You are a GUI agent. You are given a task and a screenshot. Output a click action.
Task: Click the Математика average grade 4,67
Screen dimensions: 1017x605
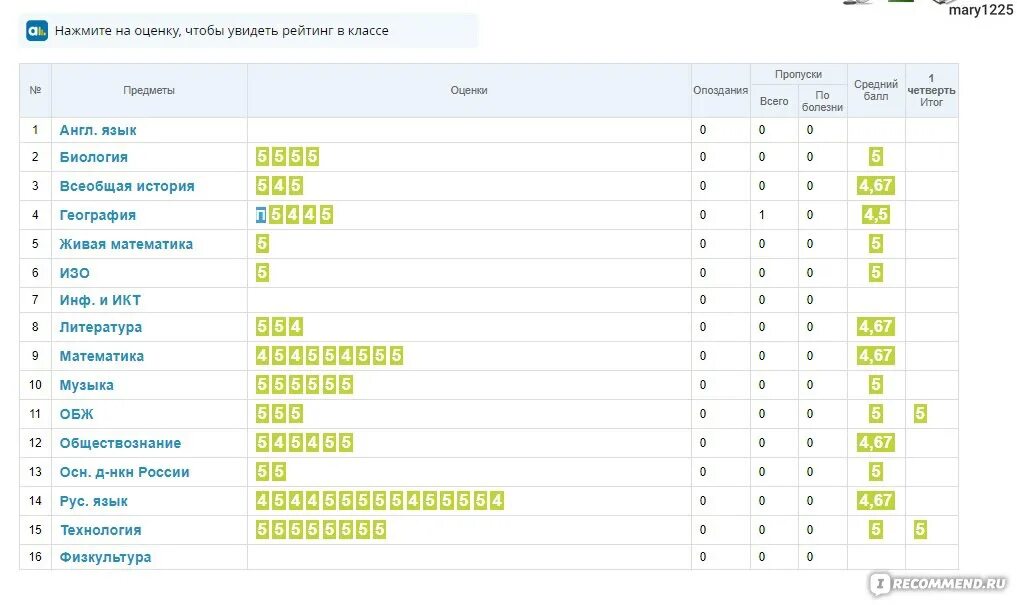(x=876, y=356)
